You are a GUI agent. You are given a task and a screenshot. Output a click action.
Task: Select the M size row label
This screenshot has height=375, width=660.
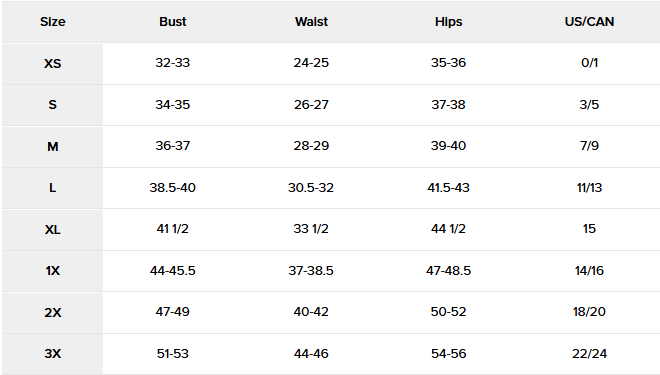coord(53,147)
